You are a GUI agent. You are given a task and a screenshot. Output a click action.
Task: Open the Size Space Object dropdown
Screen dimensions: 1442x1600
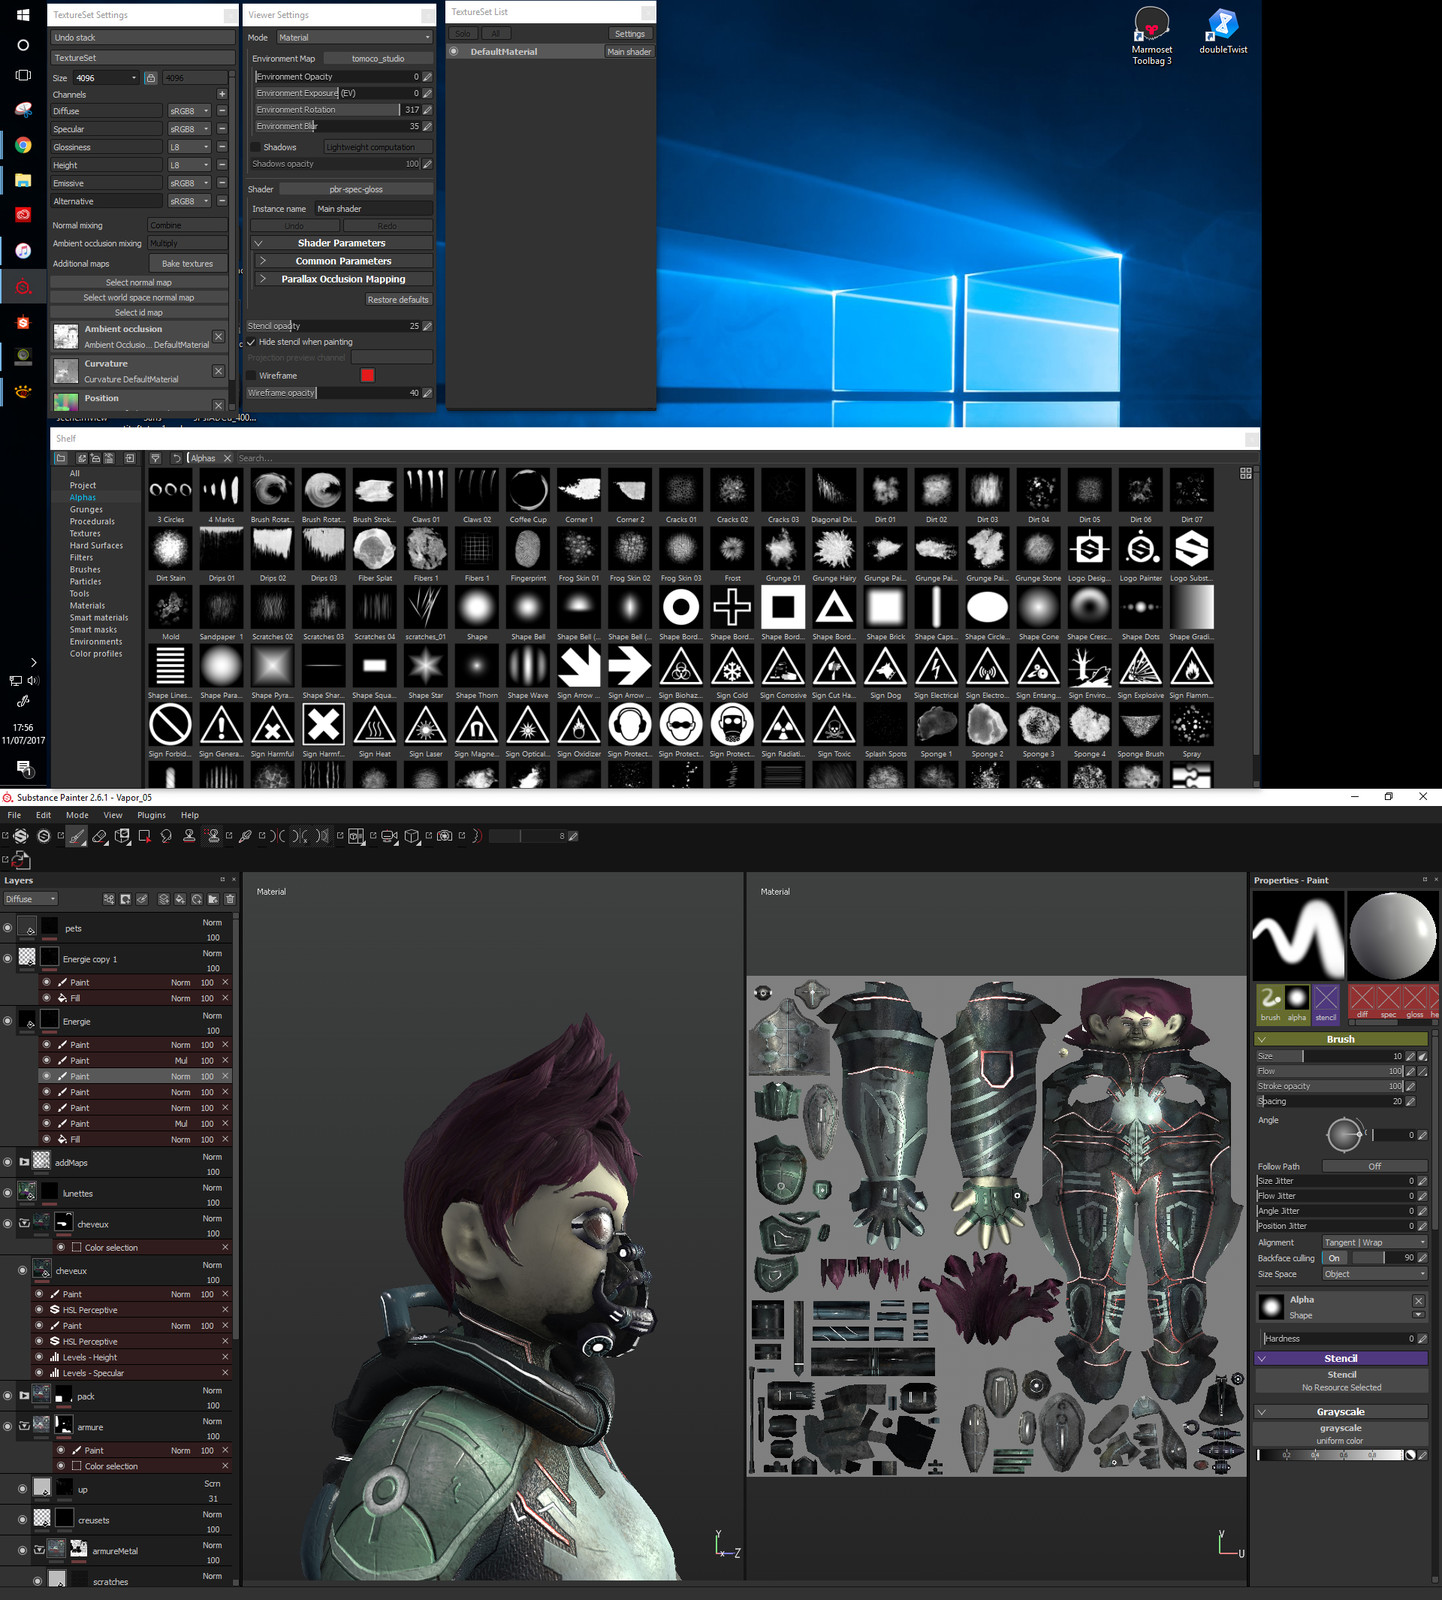[1374, 1274]
